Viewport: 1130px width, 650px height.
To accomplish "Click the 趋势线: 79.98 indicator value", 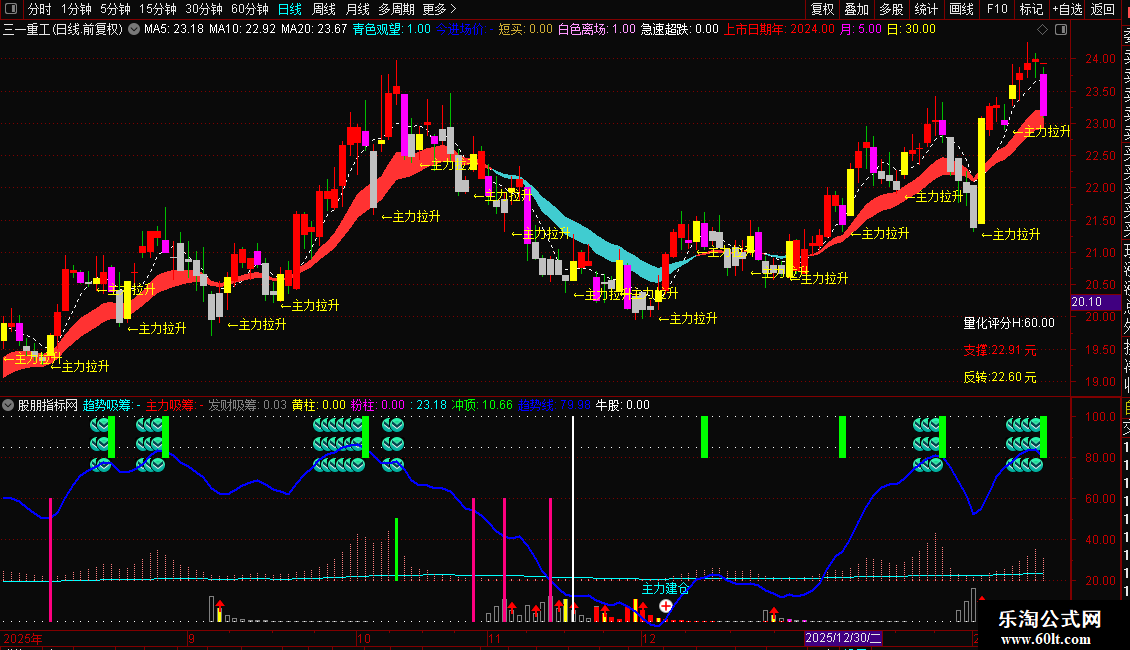I will pyautogui.click(x=554, y=405).
